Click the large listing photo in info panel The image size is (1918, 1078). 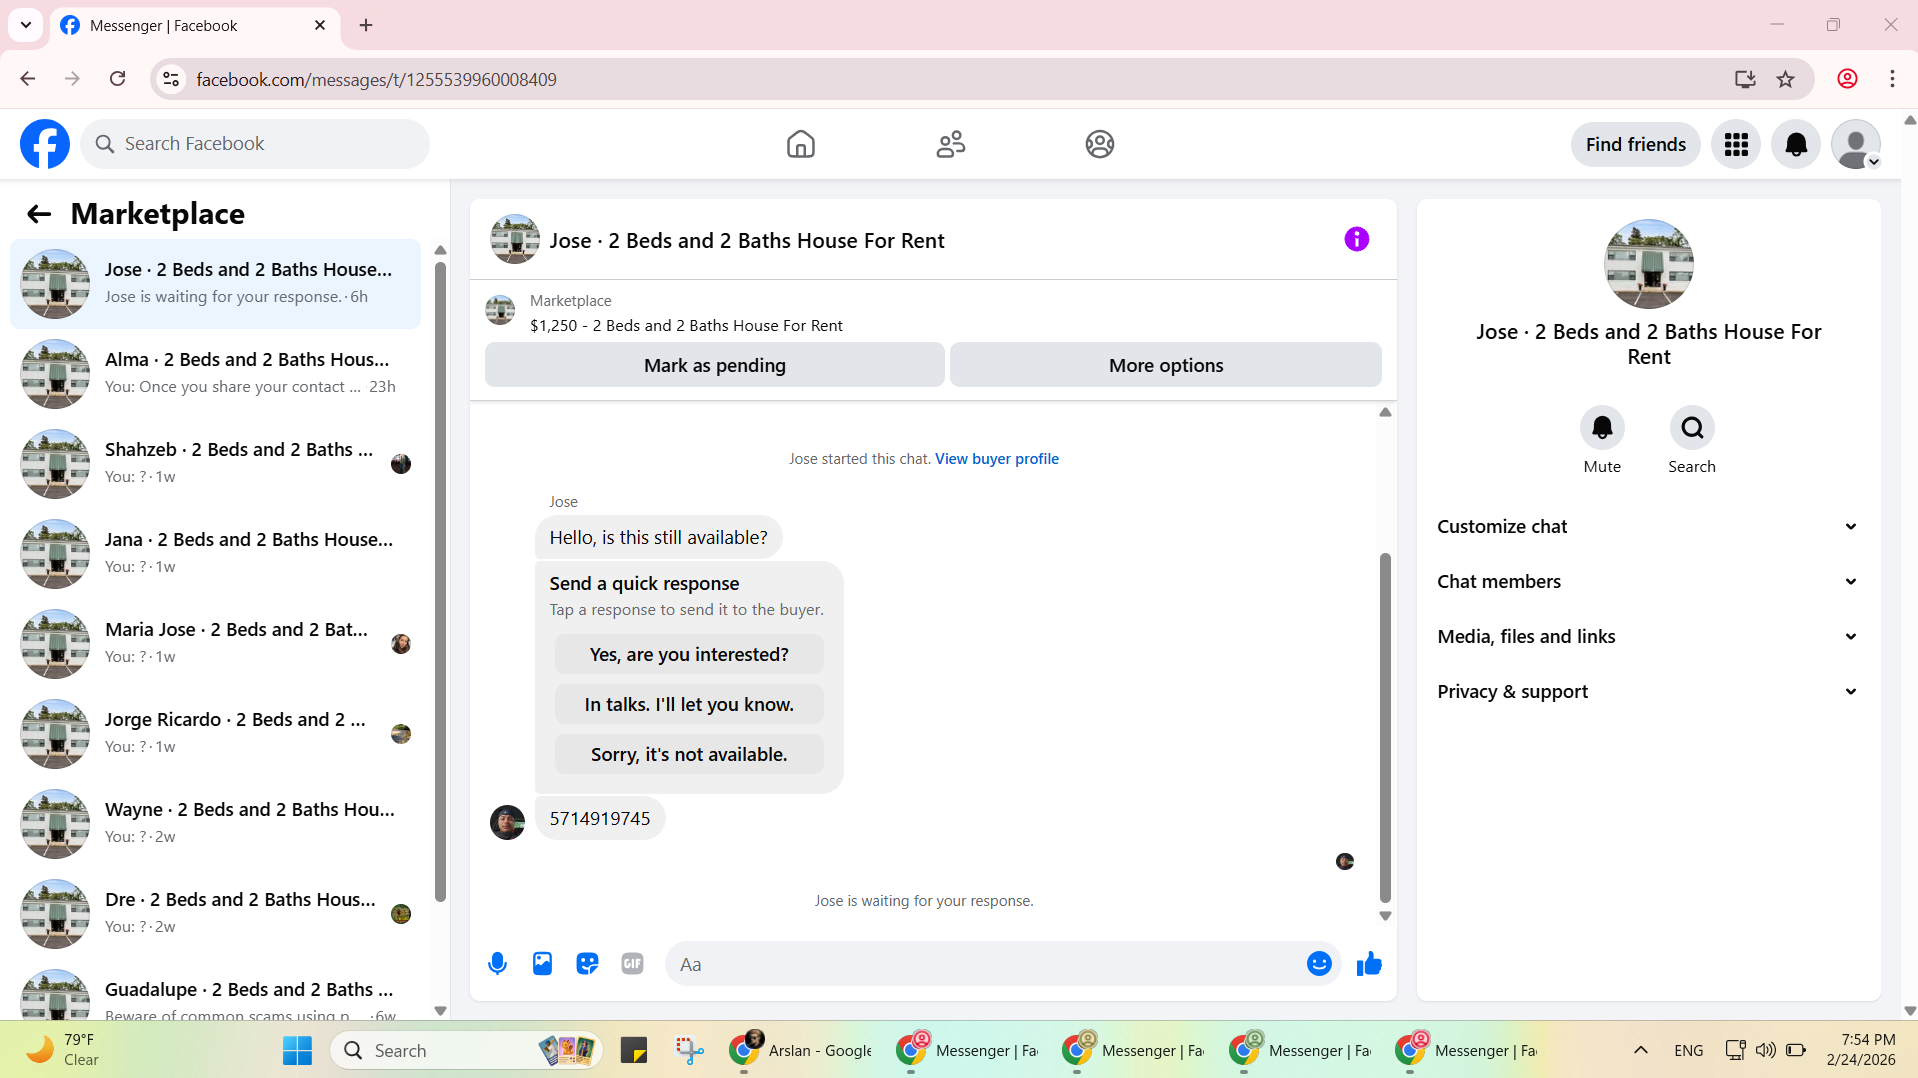pyautogui.click(x=1648, y=264)
